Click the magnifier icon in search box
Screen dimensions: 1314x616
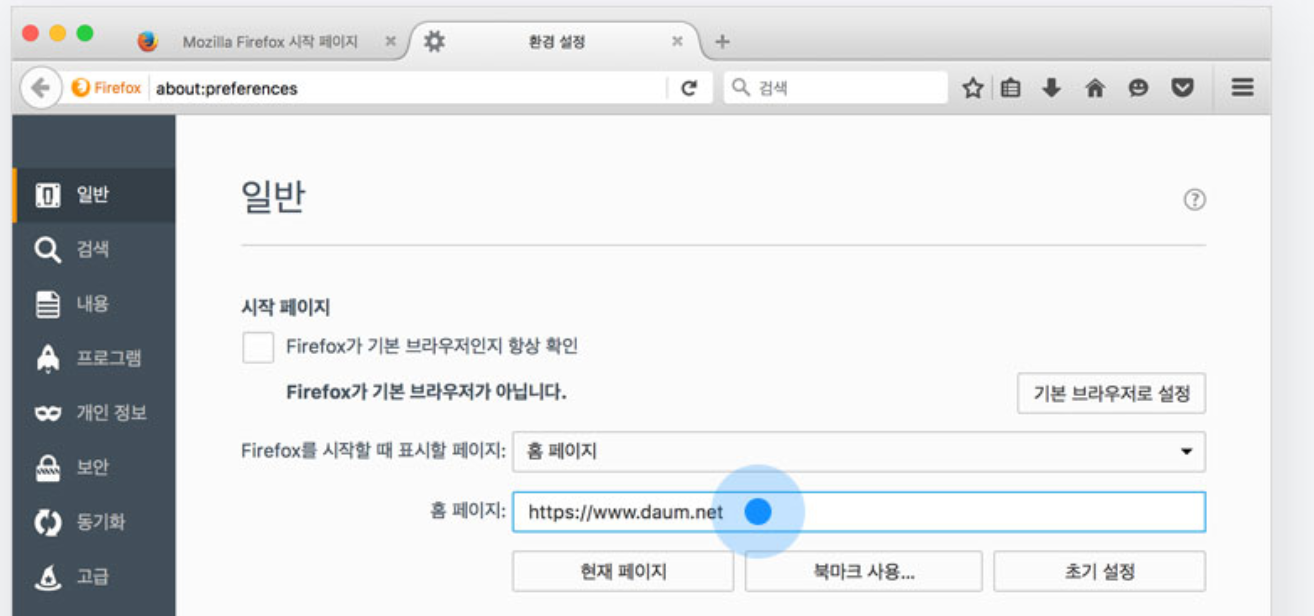coord(741,88)
